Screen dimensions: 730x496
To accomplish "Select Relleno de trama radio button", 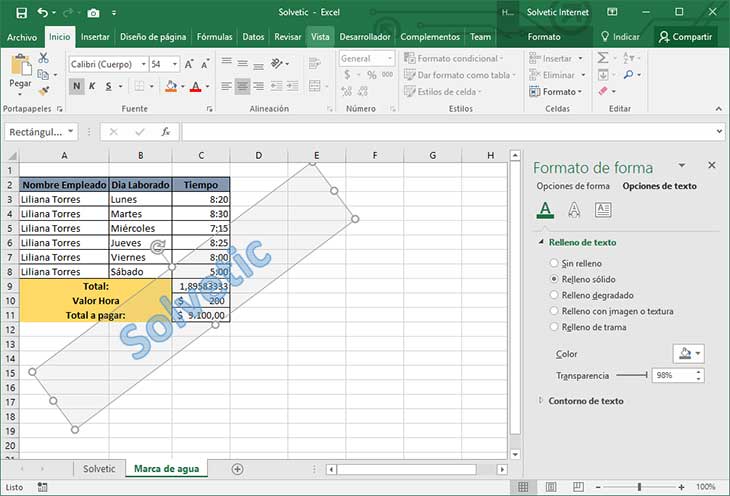I will click(x=554, y=327).
